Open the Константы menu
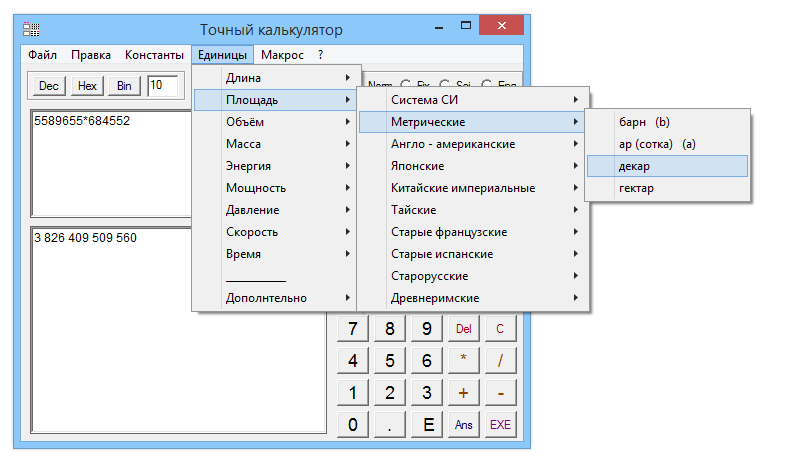Image resolution: width=805 pixels, height=473 pixels. (x=154, y=55)
